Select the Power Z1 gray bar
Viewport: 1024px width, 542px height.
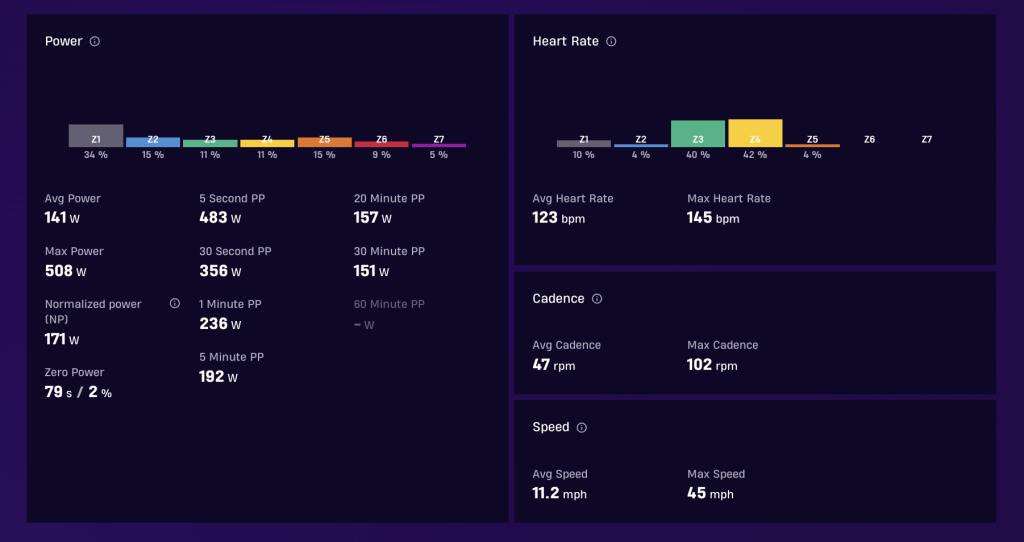pyautogui.click(x=96, y=136)
